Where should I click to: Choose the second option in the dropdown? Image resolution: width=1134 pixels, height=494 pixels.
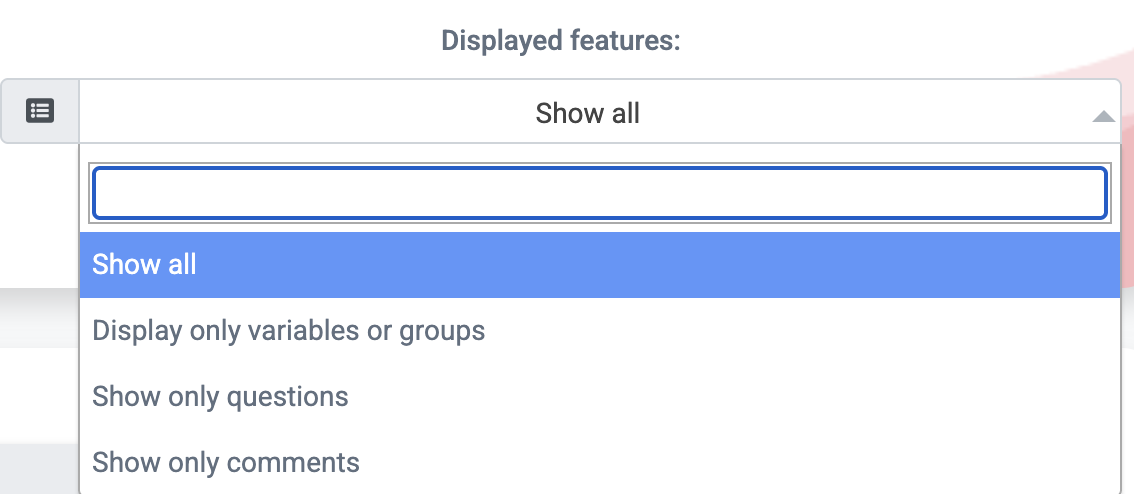point(600,331)
